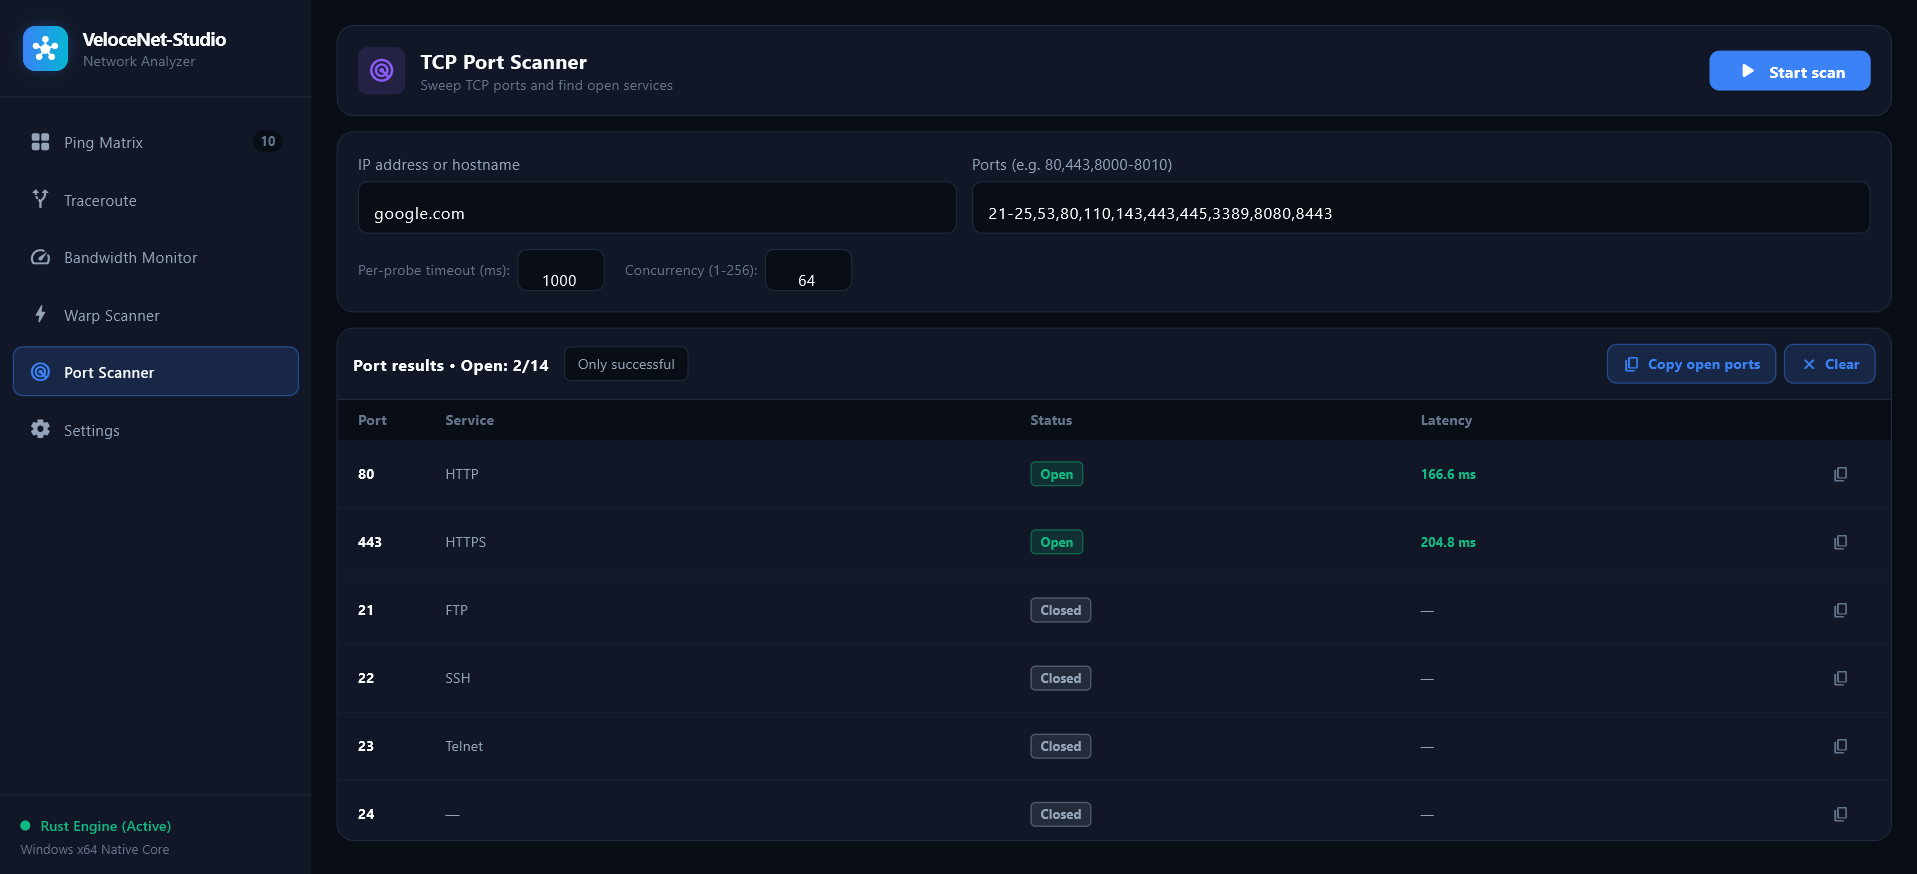Start the port scan
The height and width of the screenshot is (874, 1917).
click(1789, 71)
